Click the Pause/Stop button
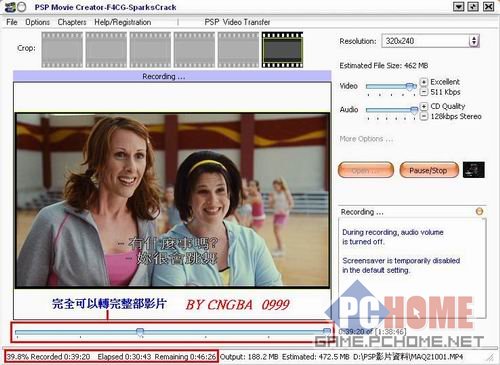The height and width of the screenshot is (365, 500). [x=429, y=170]
